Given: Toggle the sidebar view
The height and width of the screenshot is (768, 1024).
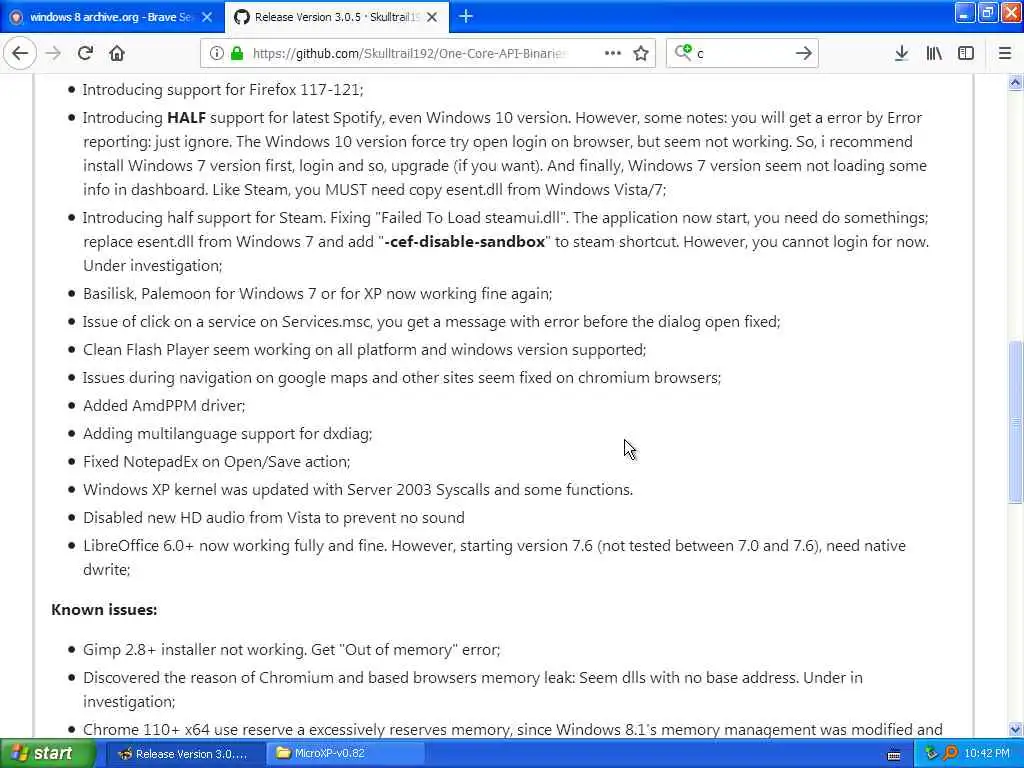Looking at the screenshot, I should pyautogui.click(x=966, y=53).
